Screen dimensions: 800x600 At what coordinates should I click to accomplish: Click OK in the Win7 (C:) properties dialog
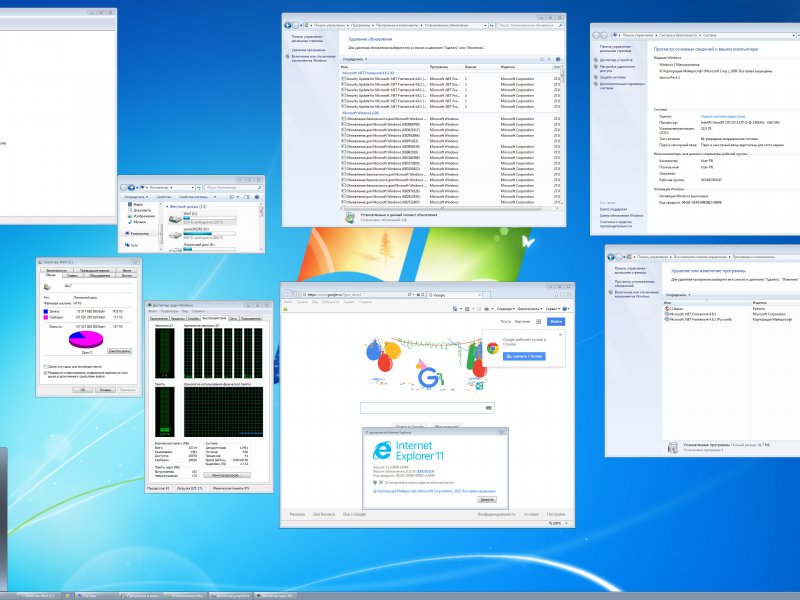click(83, 390)
